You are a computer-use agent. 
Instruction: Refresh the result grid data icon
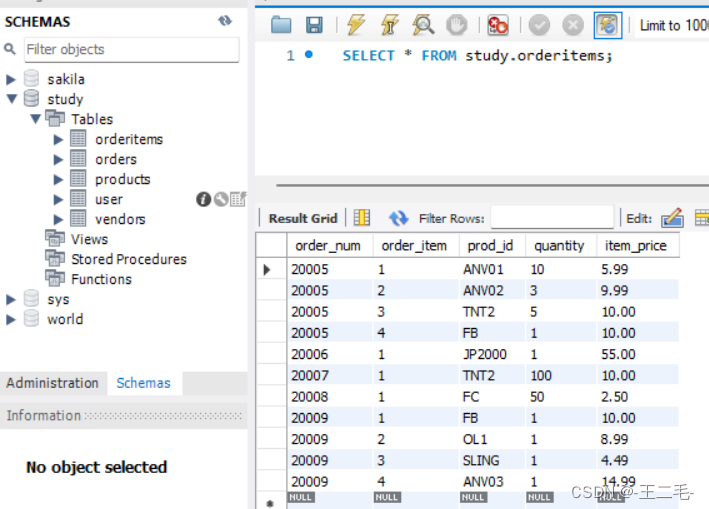pyautogui.click(x=398, y=218)
